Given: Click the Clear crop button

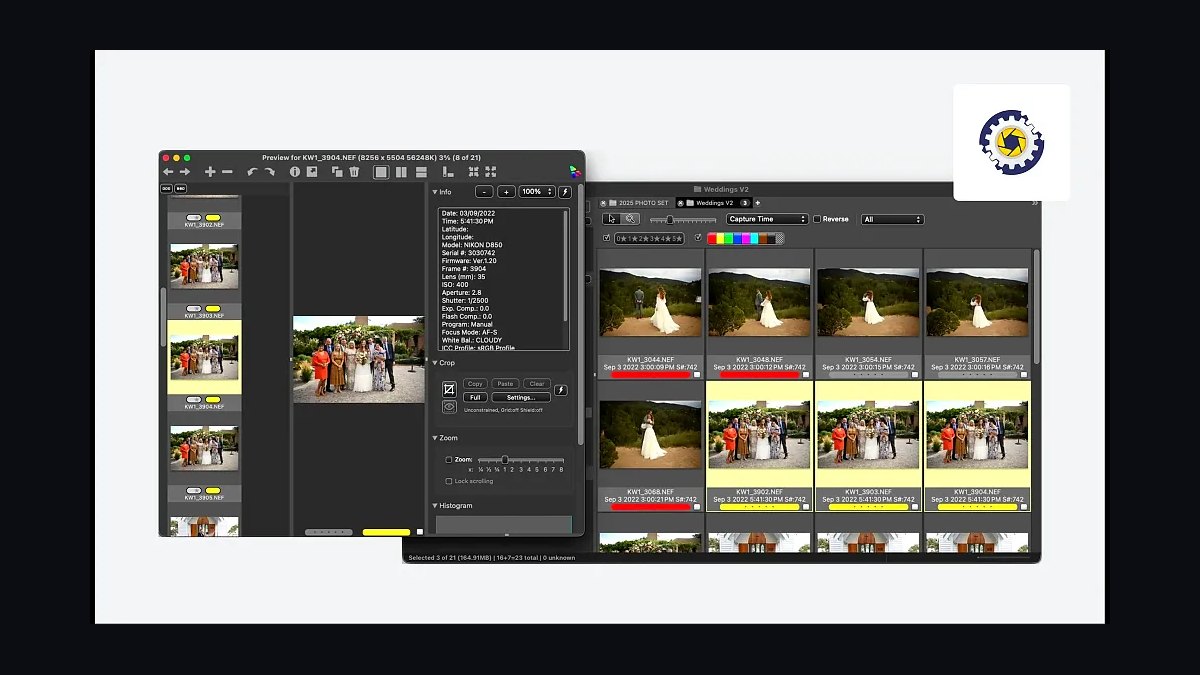Looking at the screenshot, I should (x=537, y=383).
